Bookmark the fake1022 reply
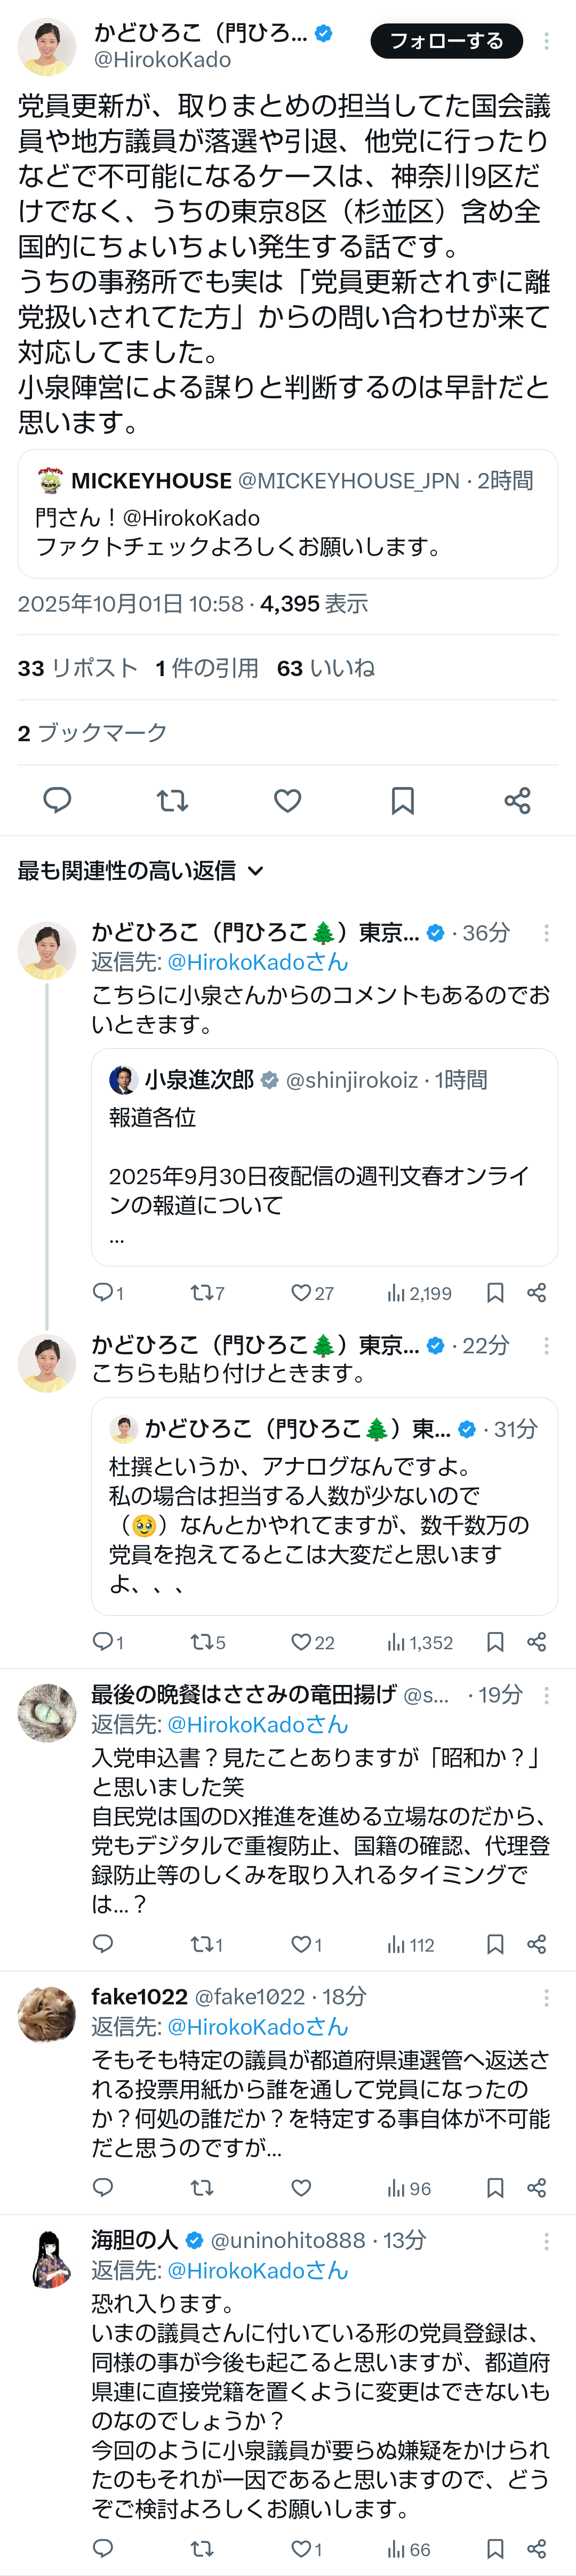Image resolution: width=576 pixels, height=2576 pixels. point(495,2188)
